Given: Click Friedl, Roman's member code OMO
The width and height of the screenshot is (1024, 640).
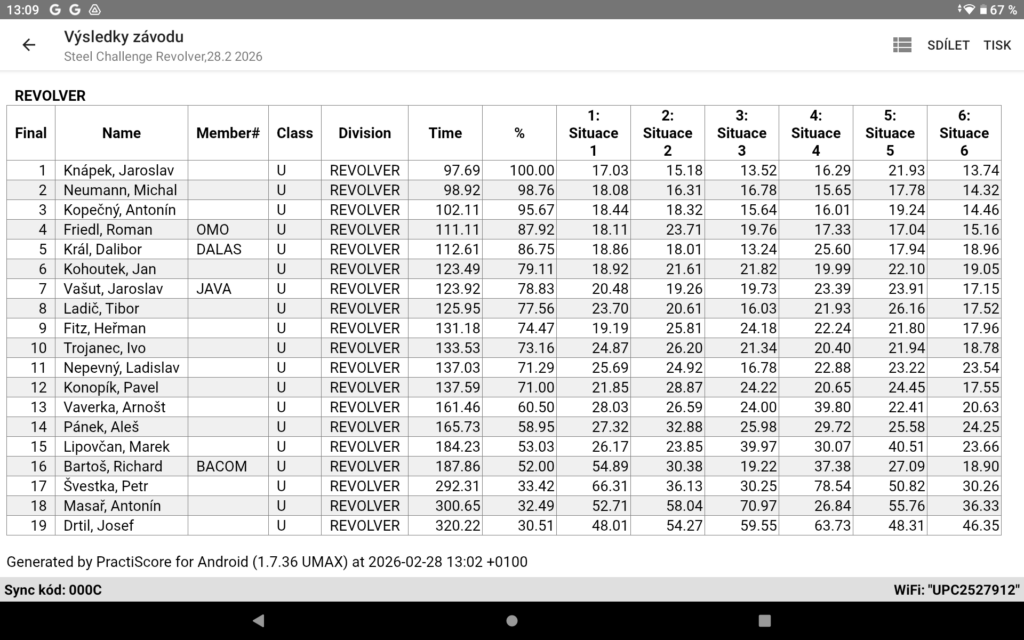Looking at the screenshot, I should (x=212, y=230).
